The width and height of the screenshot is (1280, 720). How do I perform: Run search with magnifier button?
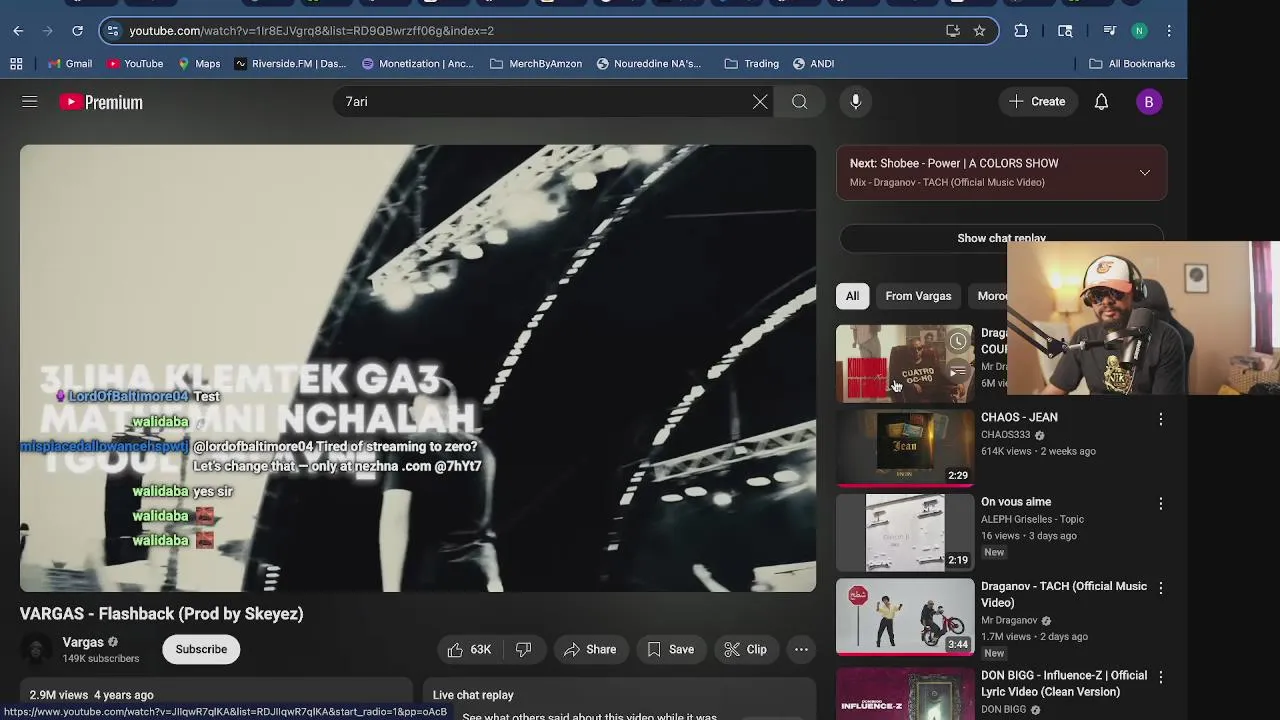pyautogui.click(x=800, y=102)
